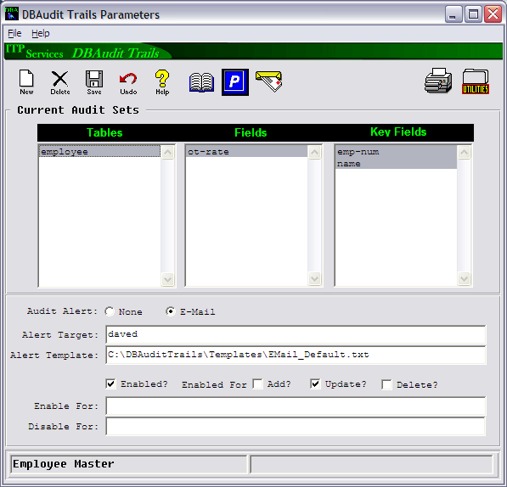Click the Enable For input field

tap(296, 406)
